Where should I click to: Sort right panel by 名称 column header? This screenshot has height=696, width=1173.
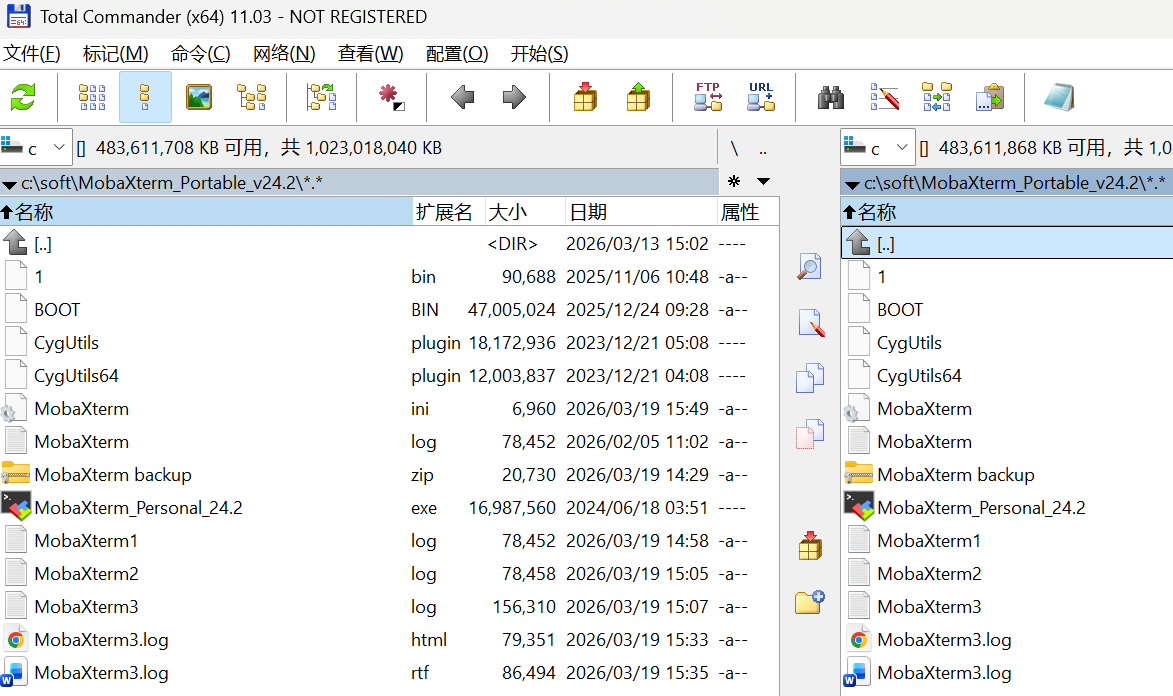click(x=1007, y=212)
